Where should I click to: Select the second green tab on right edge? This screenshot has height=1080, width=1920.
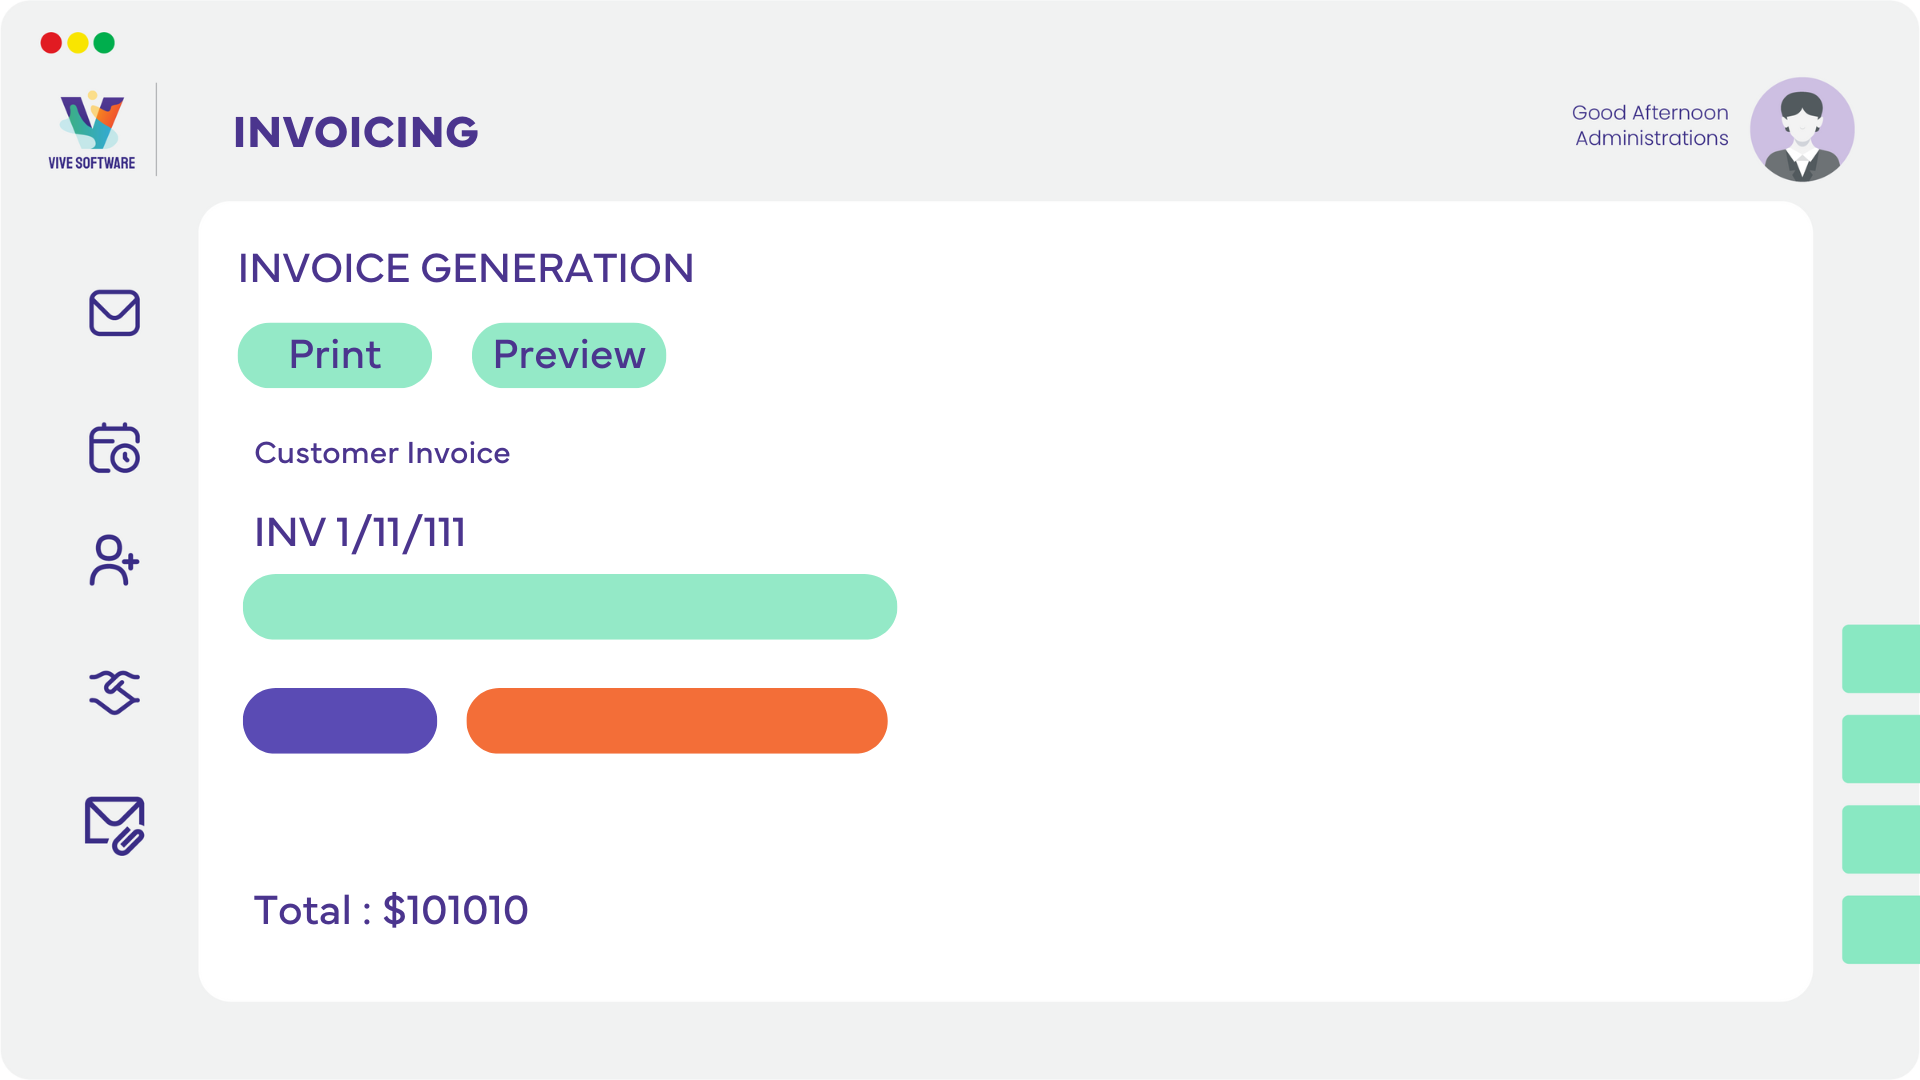(1881, 749)
